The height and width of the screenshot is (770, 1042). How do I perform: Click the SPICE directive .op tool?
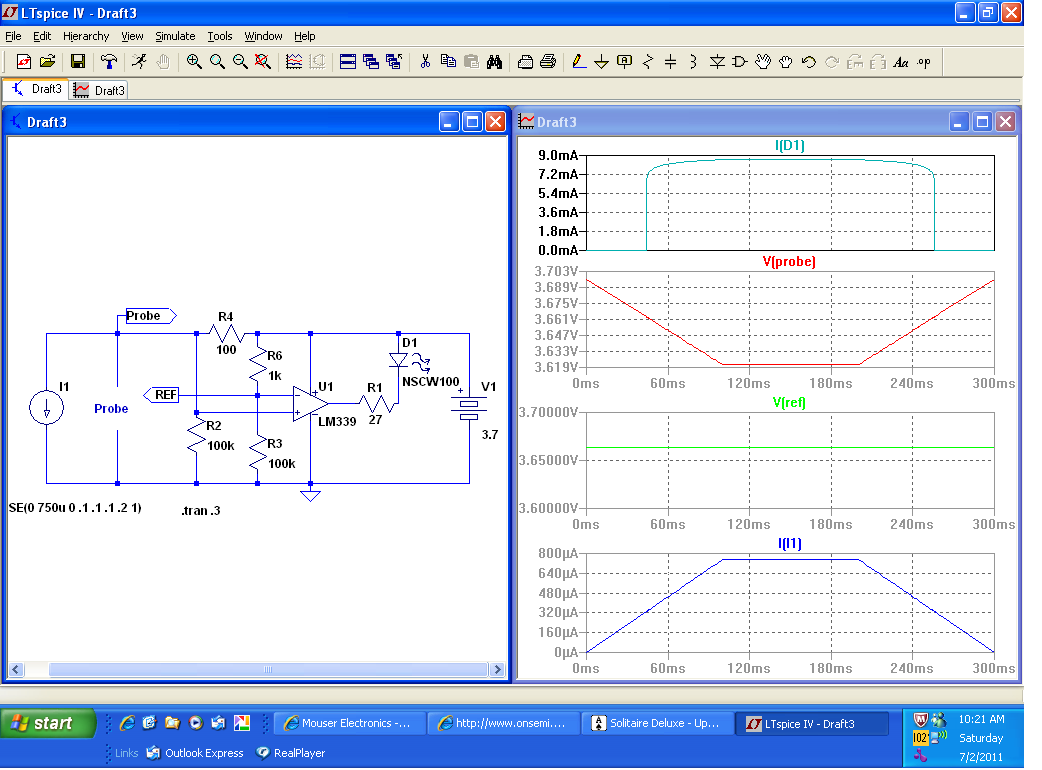pyautogui.click(x=924, y=62)
